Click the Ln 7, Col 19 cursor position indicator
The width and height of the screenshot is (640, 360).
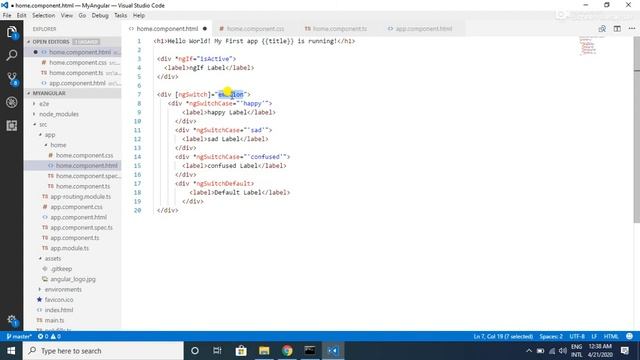503,336
